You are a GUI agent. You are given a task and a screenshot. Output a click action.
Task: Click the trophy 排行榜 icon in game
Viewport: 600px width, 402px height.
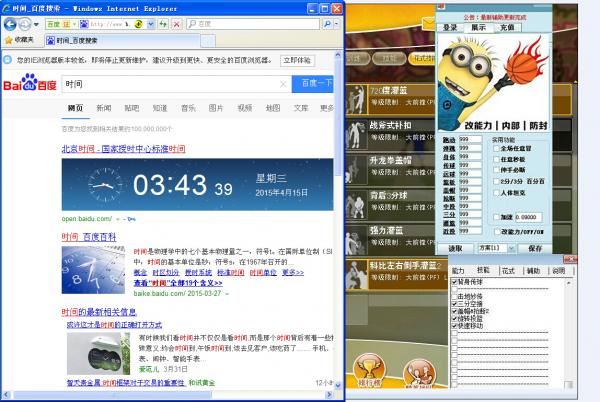(x=369, y=371)
